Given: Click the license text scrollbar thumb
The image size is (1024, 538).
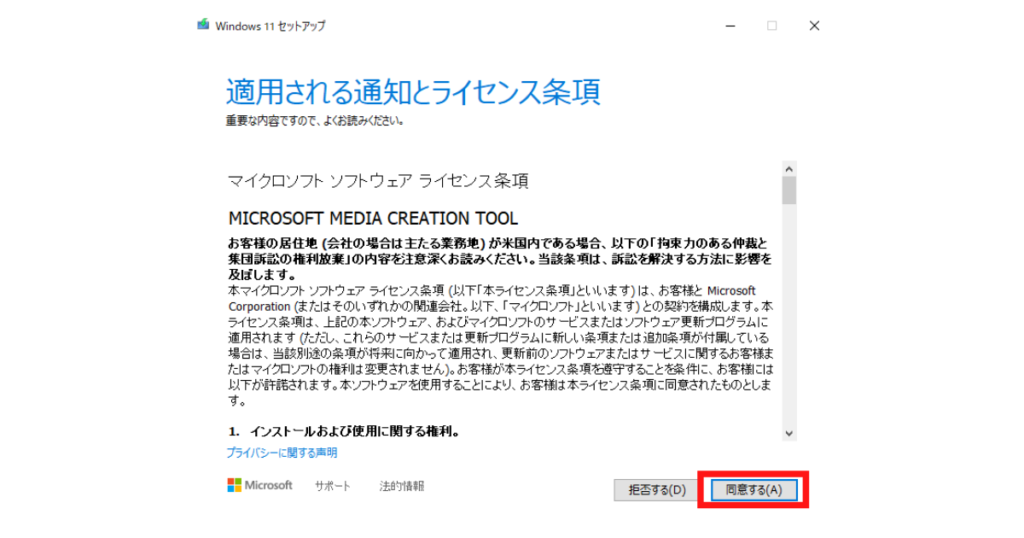Looking at the screenshot, I should point(789,191).
